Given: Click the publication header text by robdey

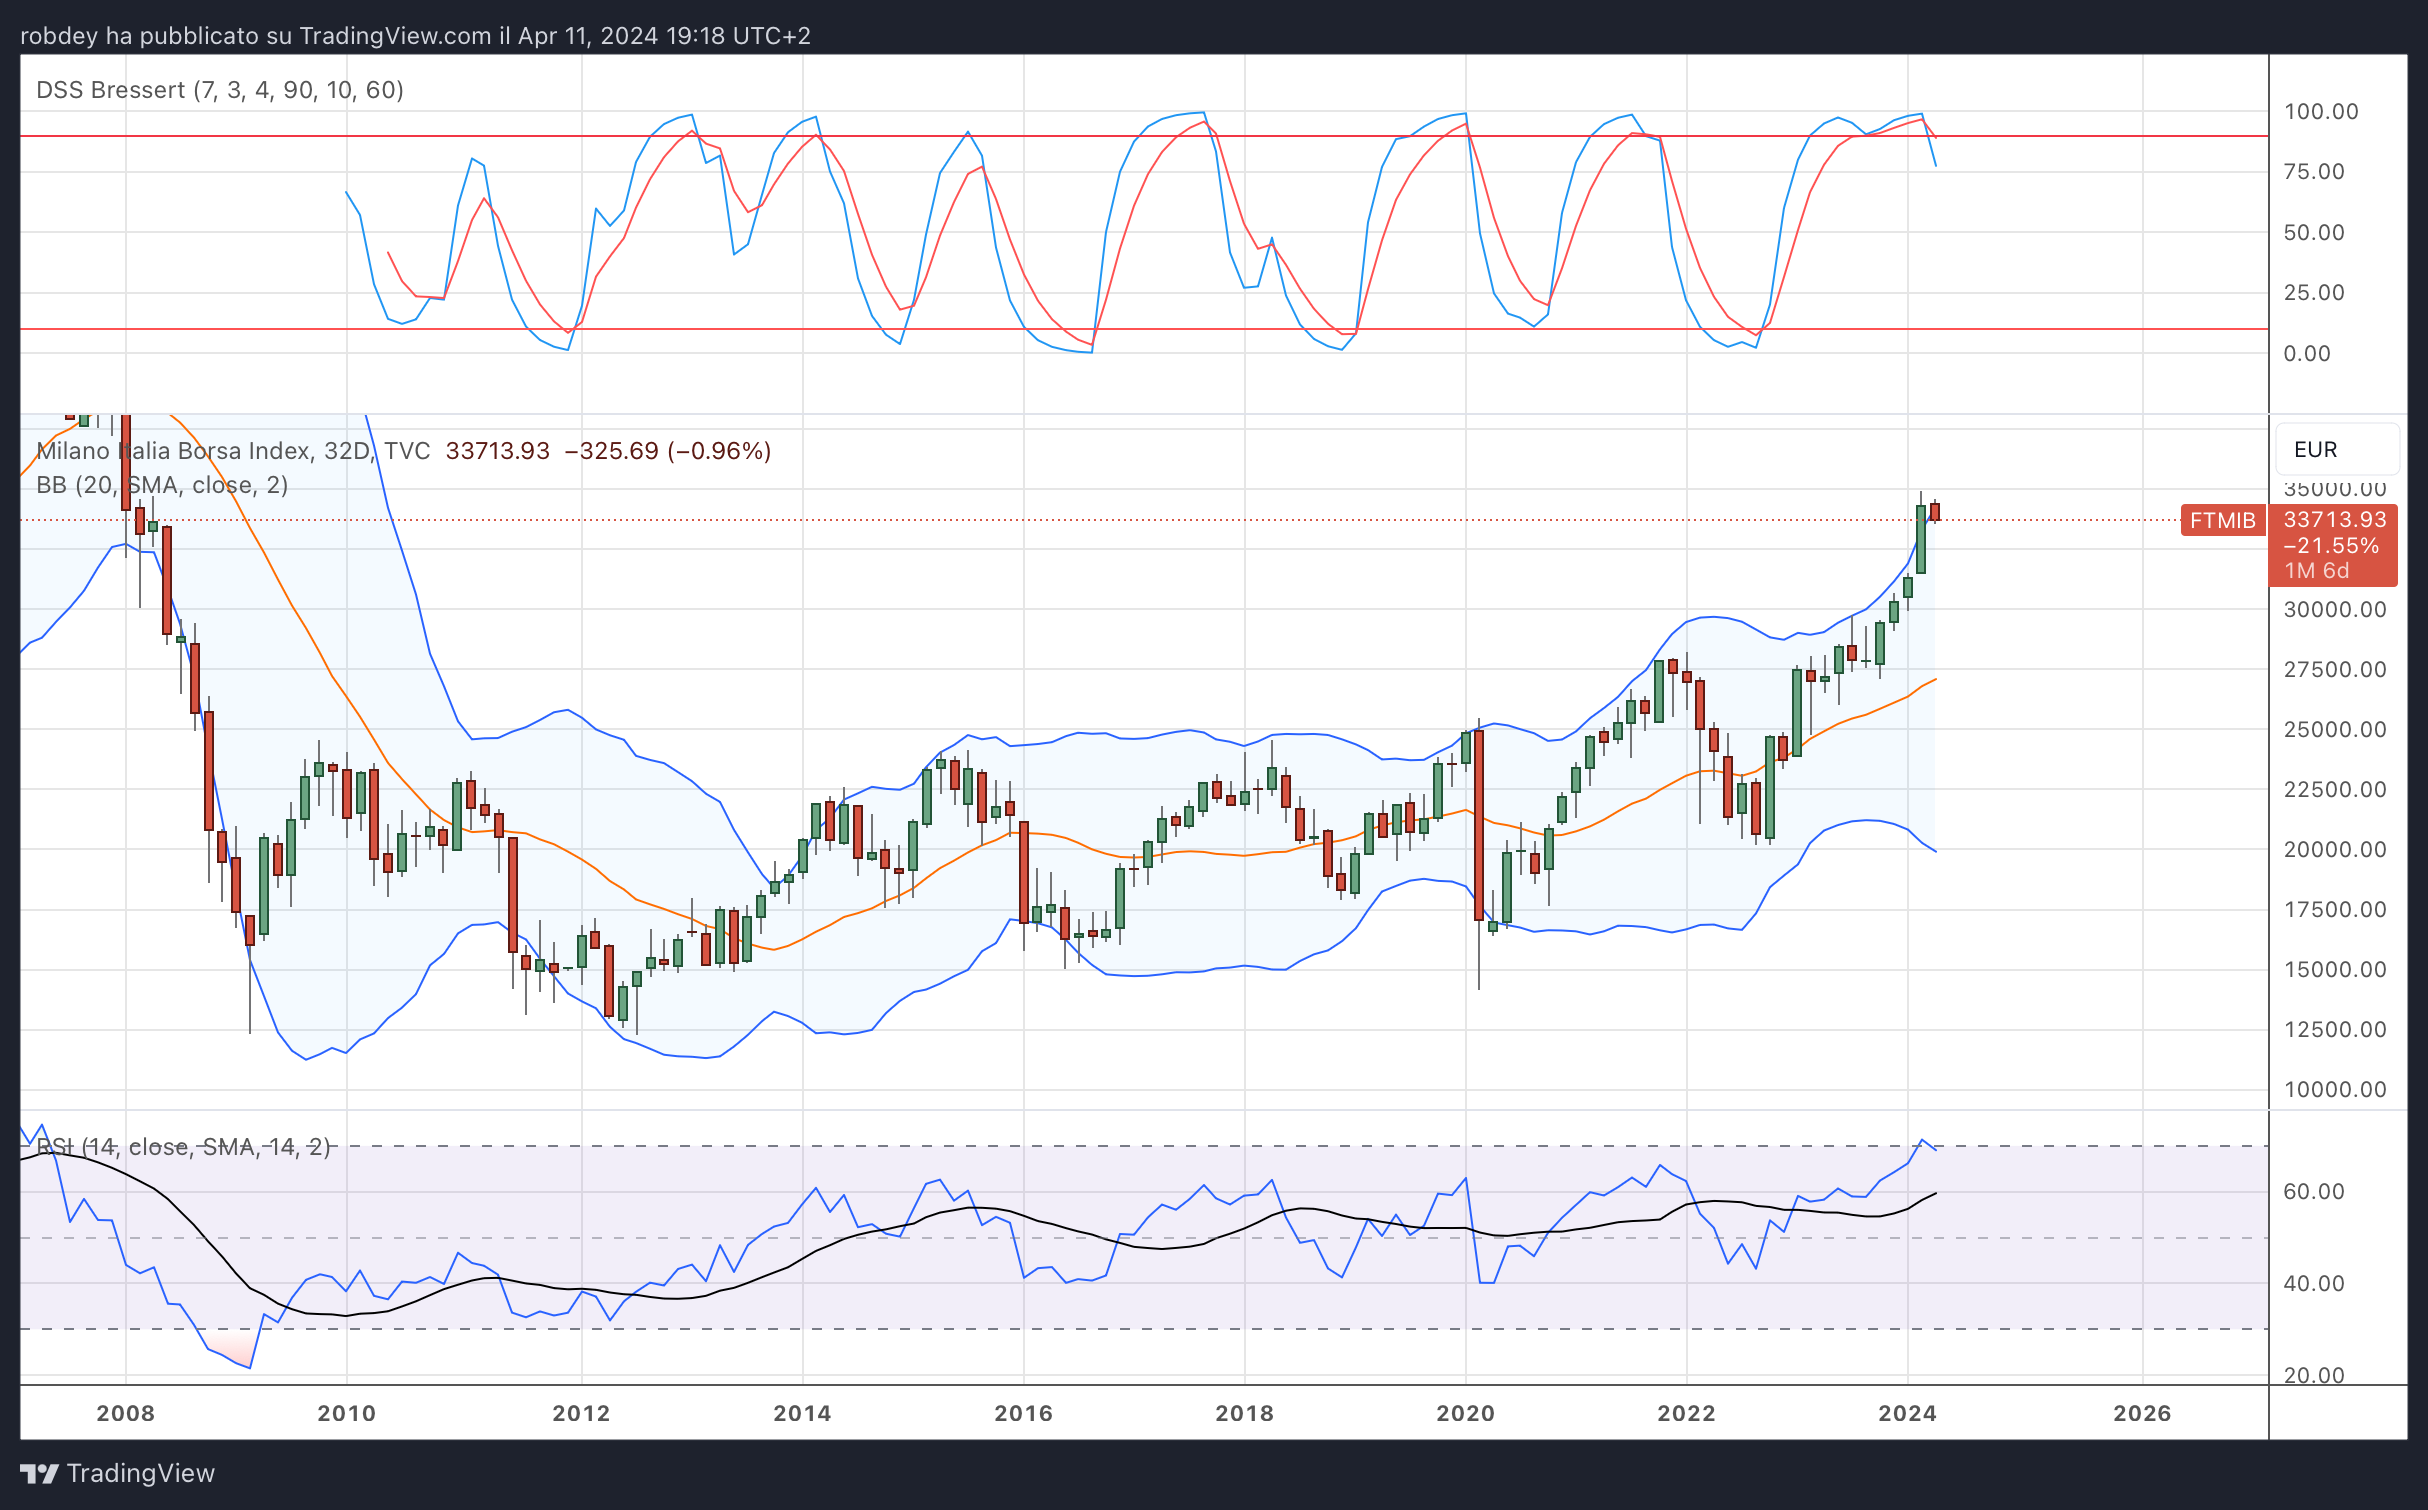Looking at the screenshot, I should 415,36.
